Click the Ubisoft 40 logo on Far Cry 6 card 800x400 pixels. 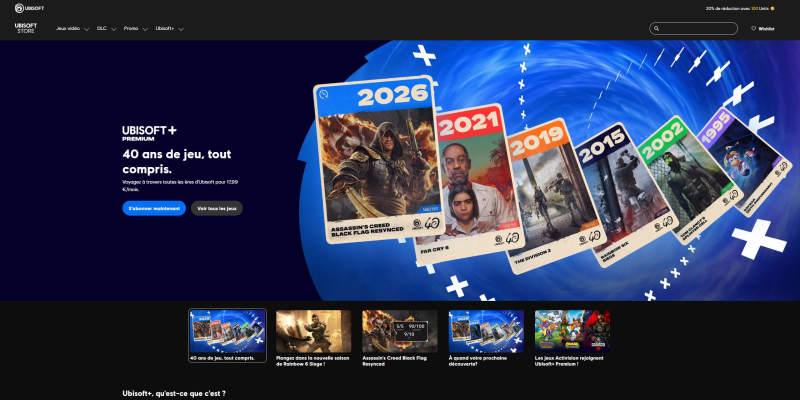(506, 240)
